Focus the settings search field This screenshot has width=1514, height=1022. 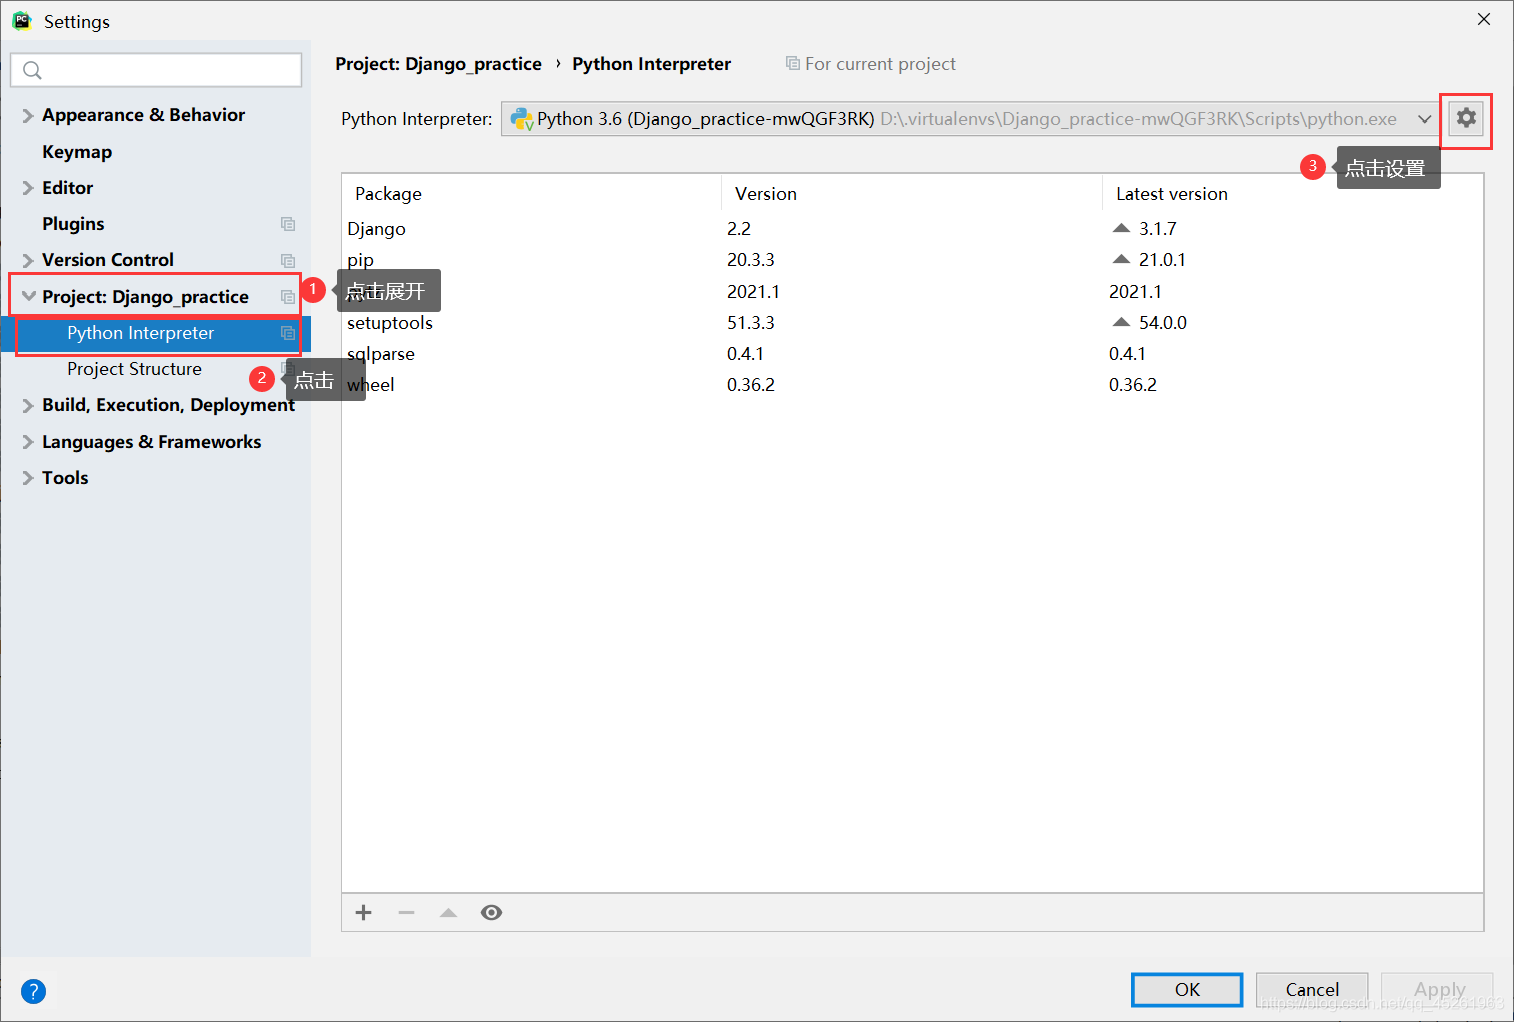[x=156, y=70]
